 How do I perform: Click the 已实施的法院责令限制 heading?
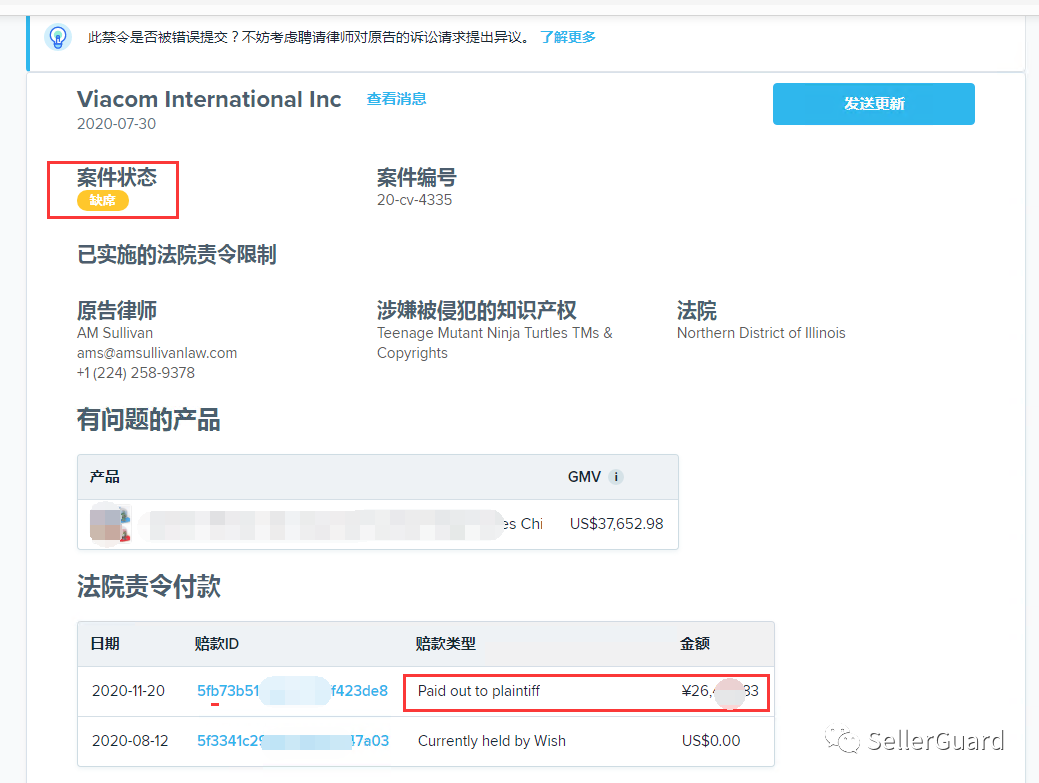coord(176,254)
